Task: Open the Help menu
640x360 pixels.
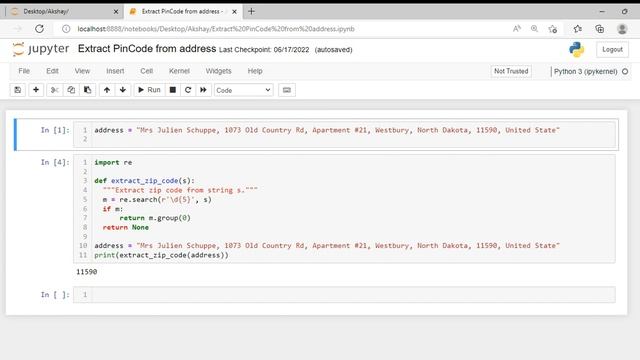Action: 255,71
